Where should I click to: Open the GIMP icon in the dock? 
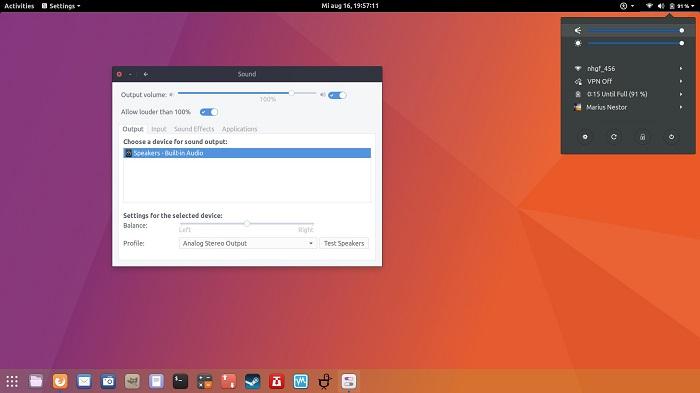pyautogui.click(x=132, y=381)
